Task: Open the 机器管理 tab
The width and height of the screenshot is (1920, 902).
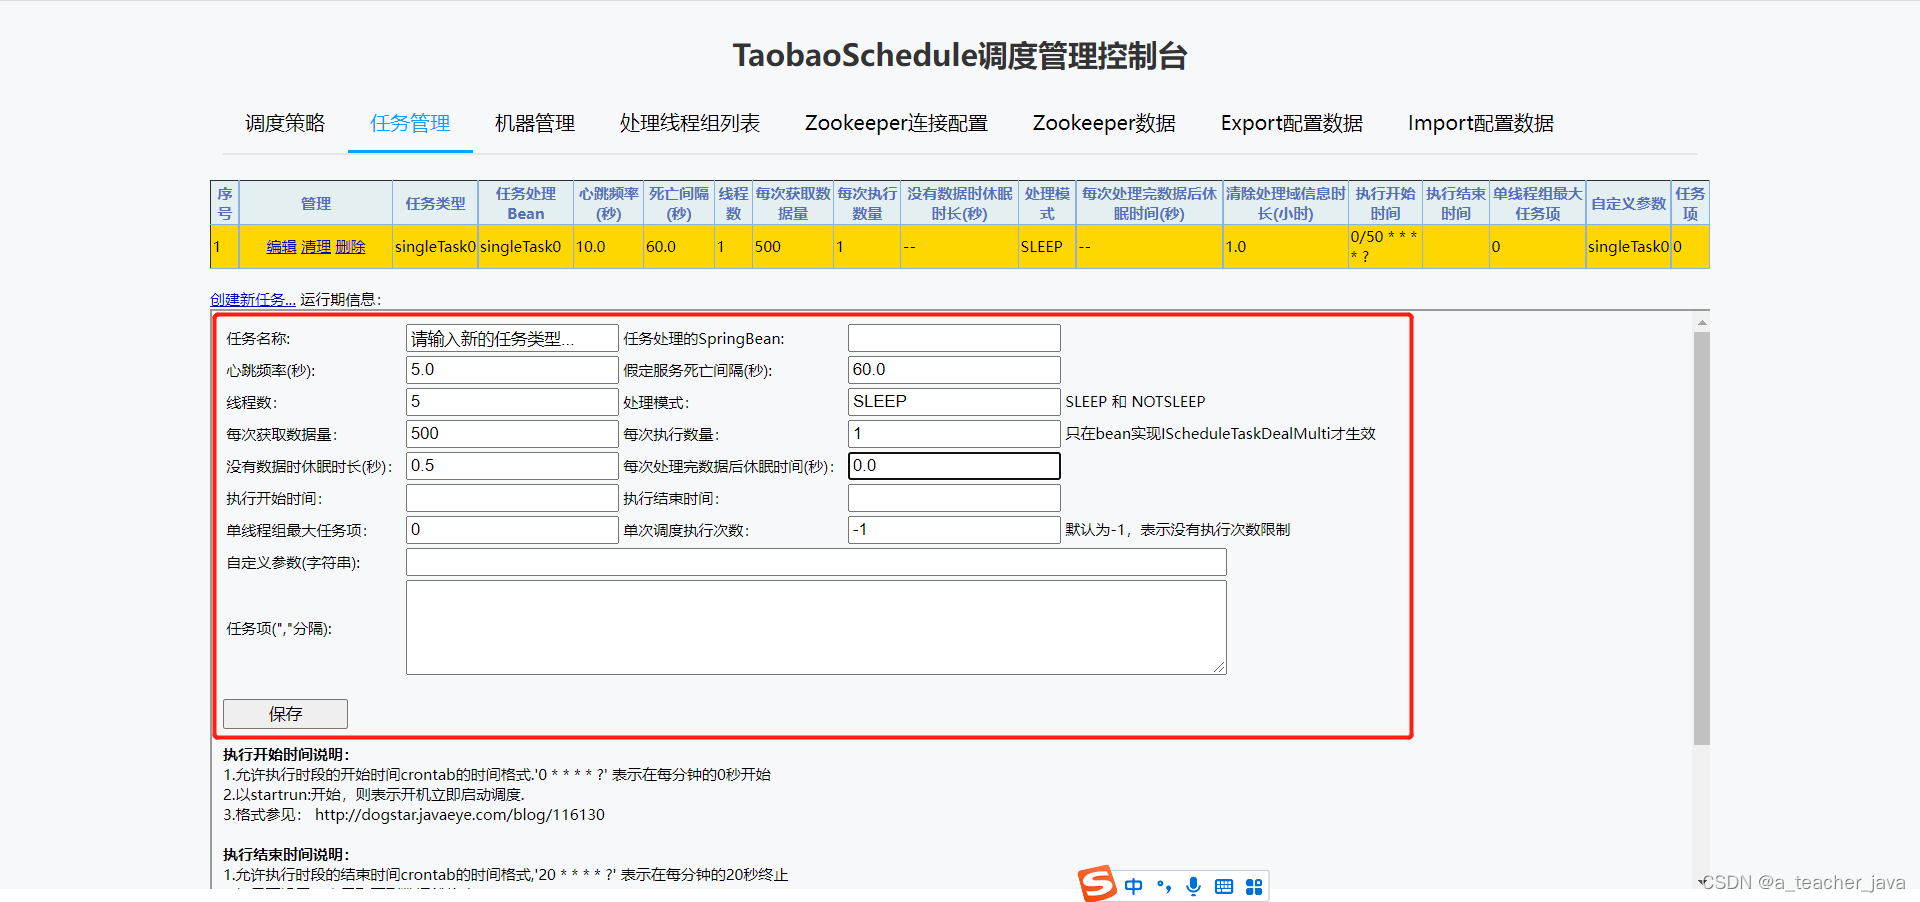Action: (535, 123)
